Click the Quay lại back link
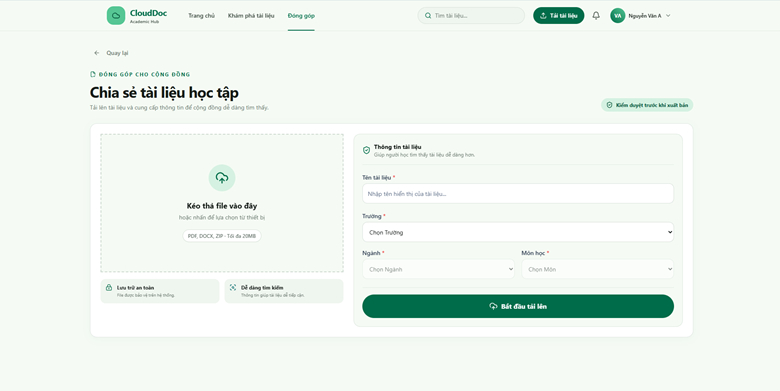 click(112, 53)
